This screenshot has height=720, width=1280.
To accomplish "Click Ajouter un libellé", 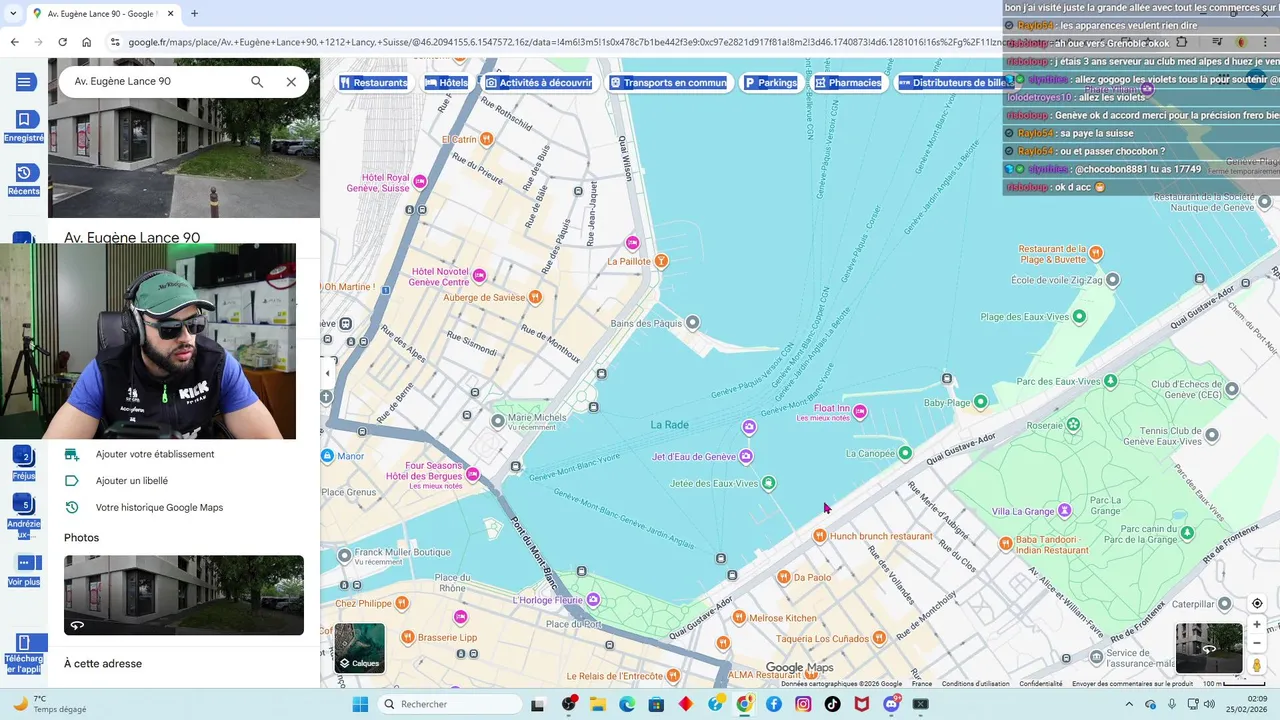I will pyautogui.click(x=131, y=481).
